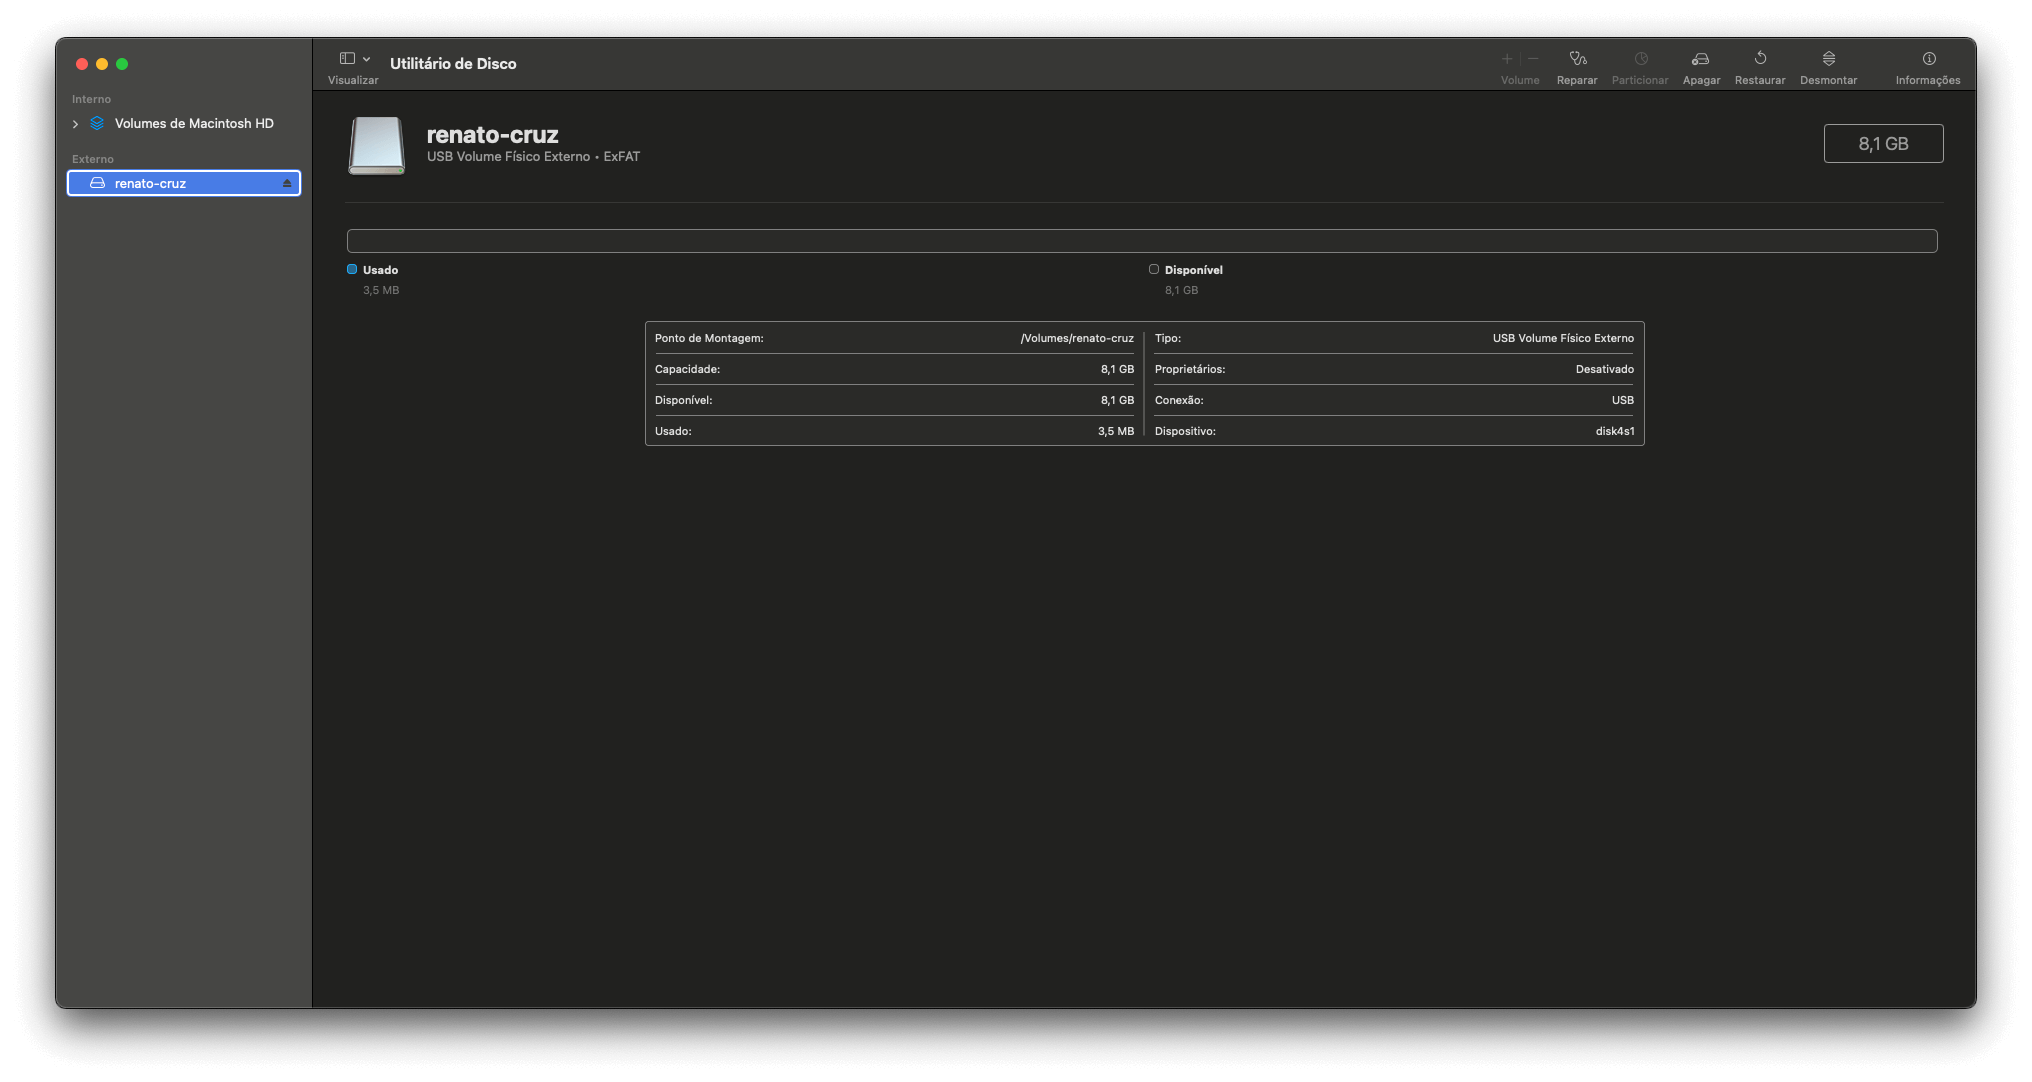Screen dimensions: 2032x1082
Task: Click the disk usage bar
Action: pyautogui.click(x=1141, y=241)
